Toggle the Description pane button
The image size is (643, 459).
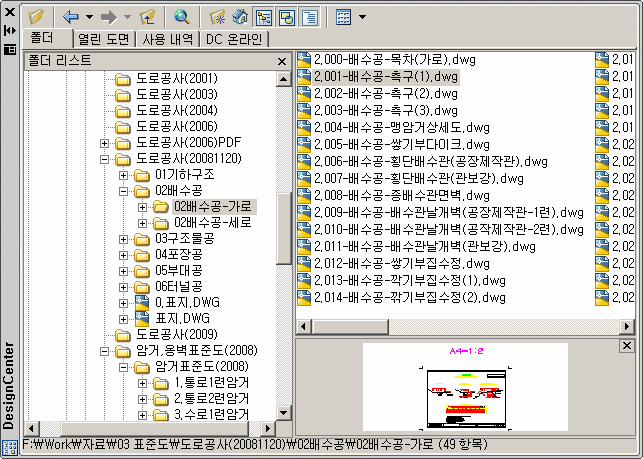click(x=310, y=17)
